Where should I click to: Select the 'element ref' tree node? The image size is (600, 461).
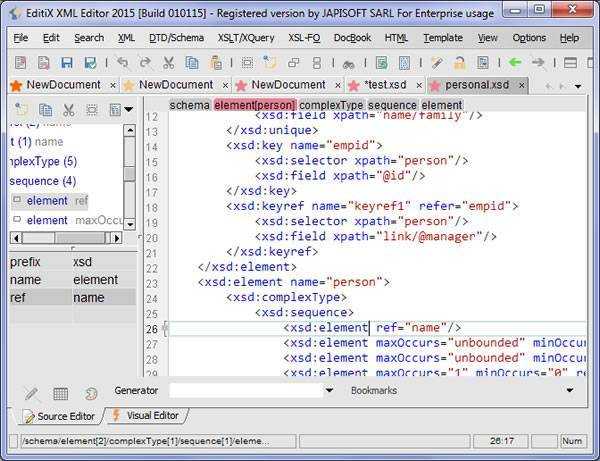tap(50, 201)
